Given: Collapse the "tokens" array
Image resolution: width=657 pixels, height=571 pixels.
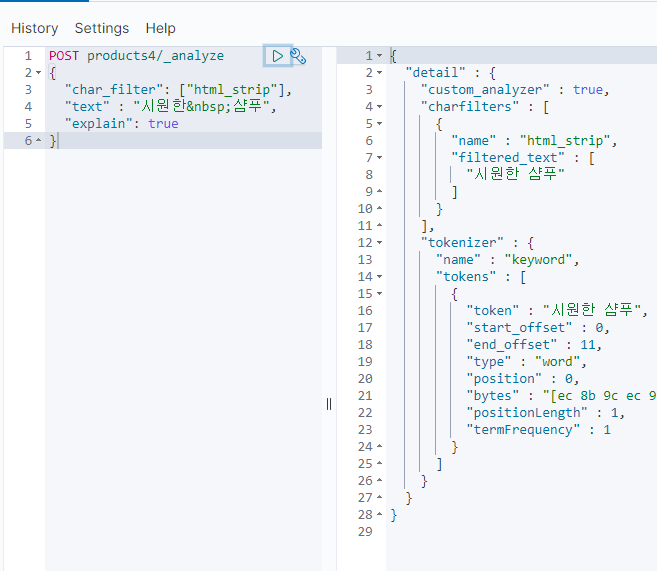Looking at the screenshot, I should click(379, 277).
